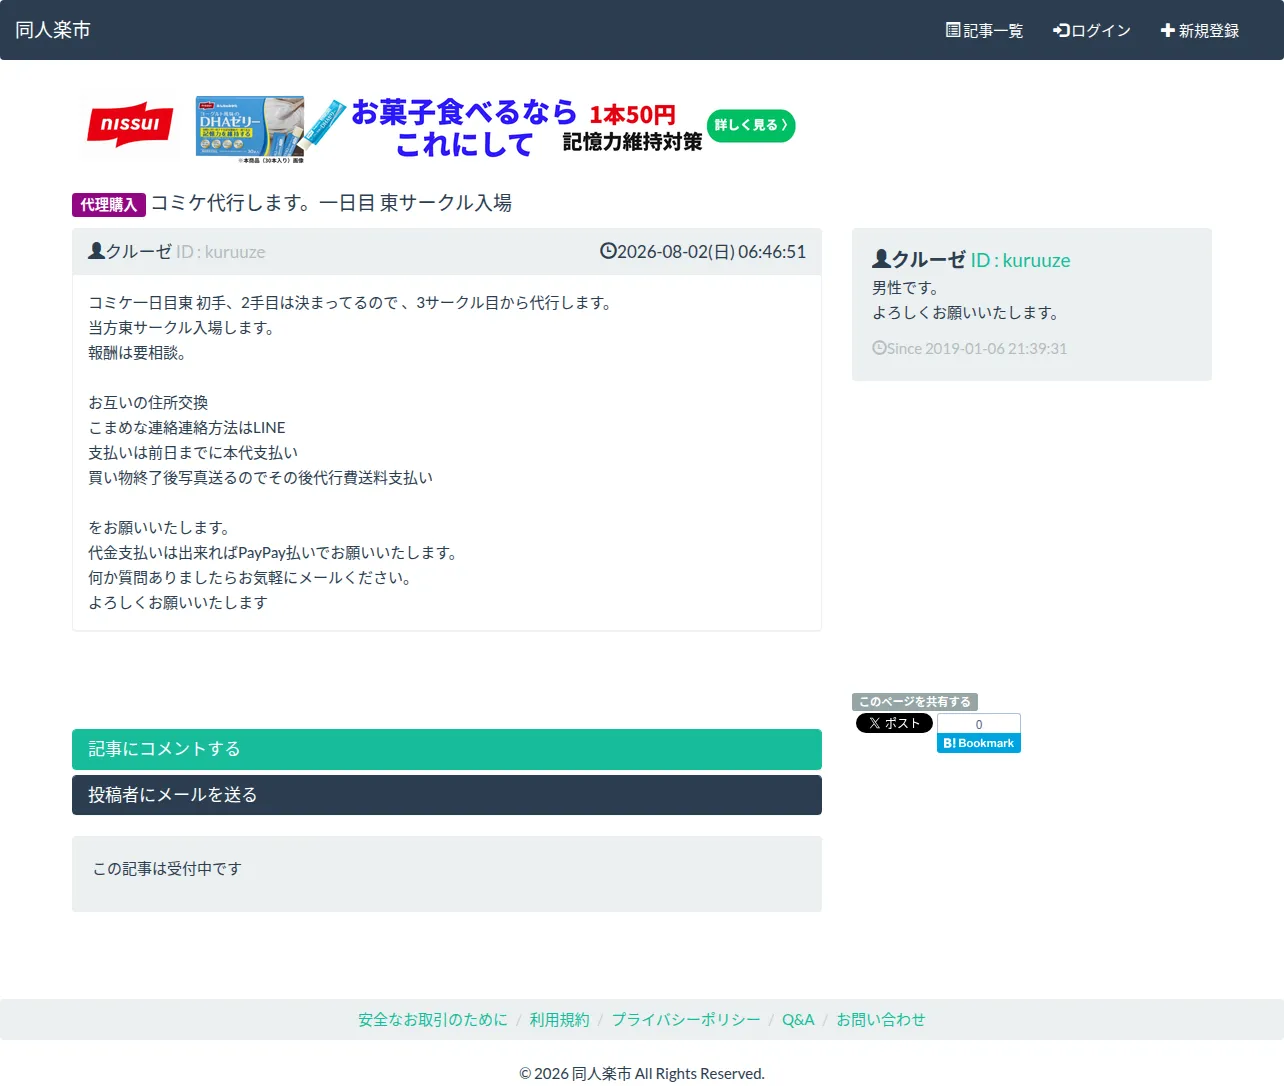Click the line 報酬は要相談。 in the post
Image resolution: width=1284 pixels, height=1086 pixels.
tap(138, 353)
